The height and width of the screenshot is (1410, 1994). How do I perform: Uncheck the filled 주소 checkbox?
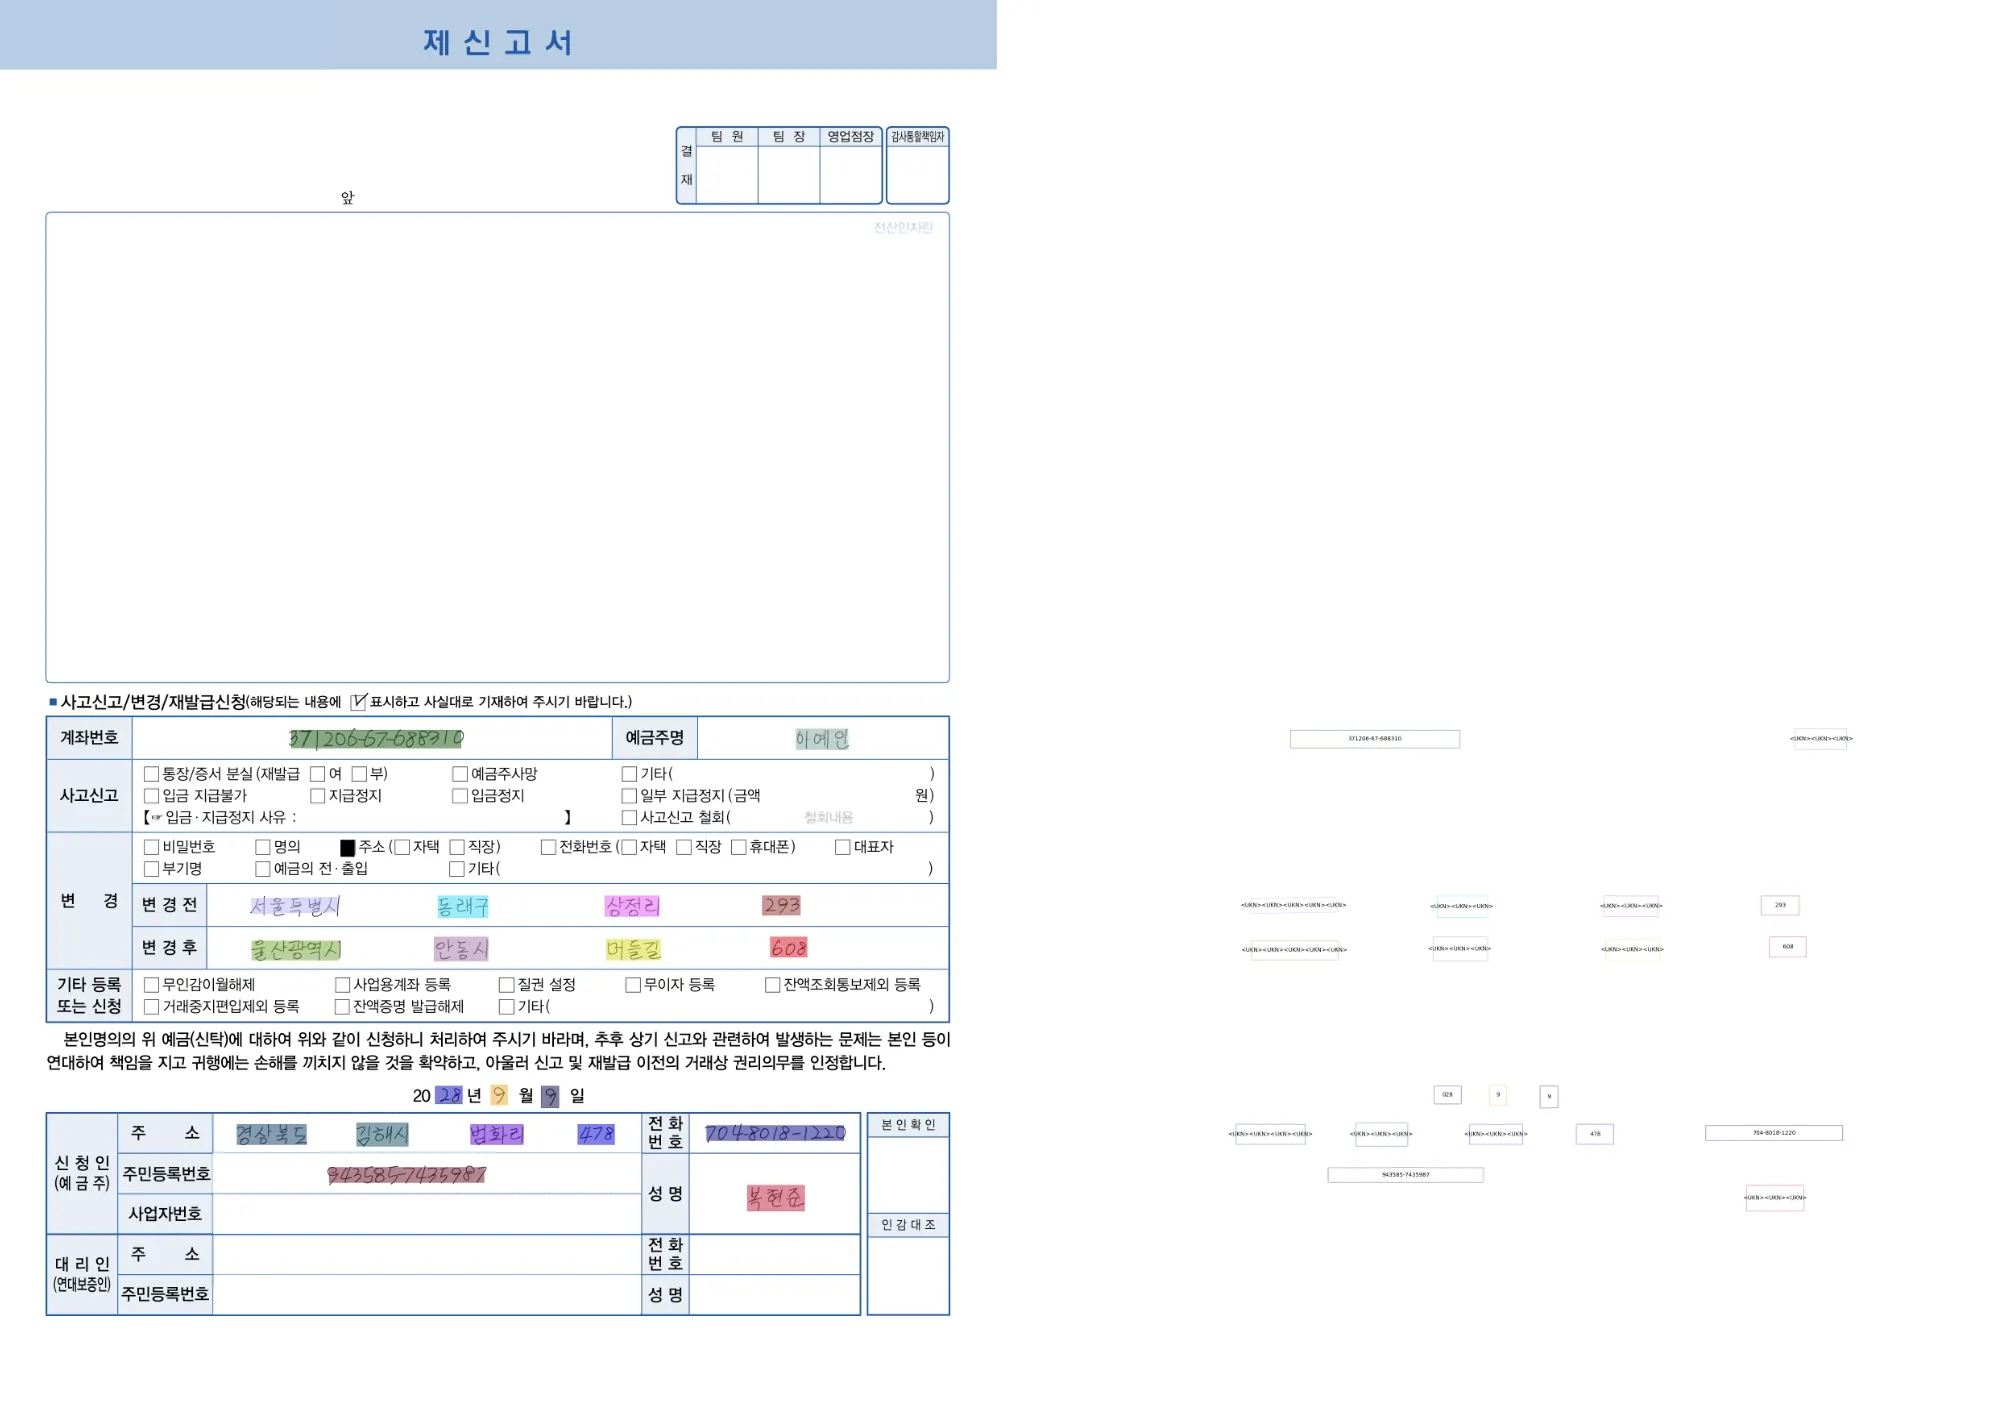(x=347, y=847)
